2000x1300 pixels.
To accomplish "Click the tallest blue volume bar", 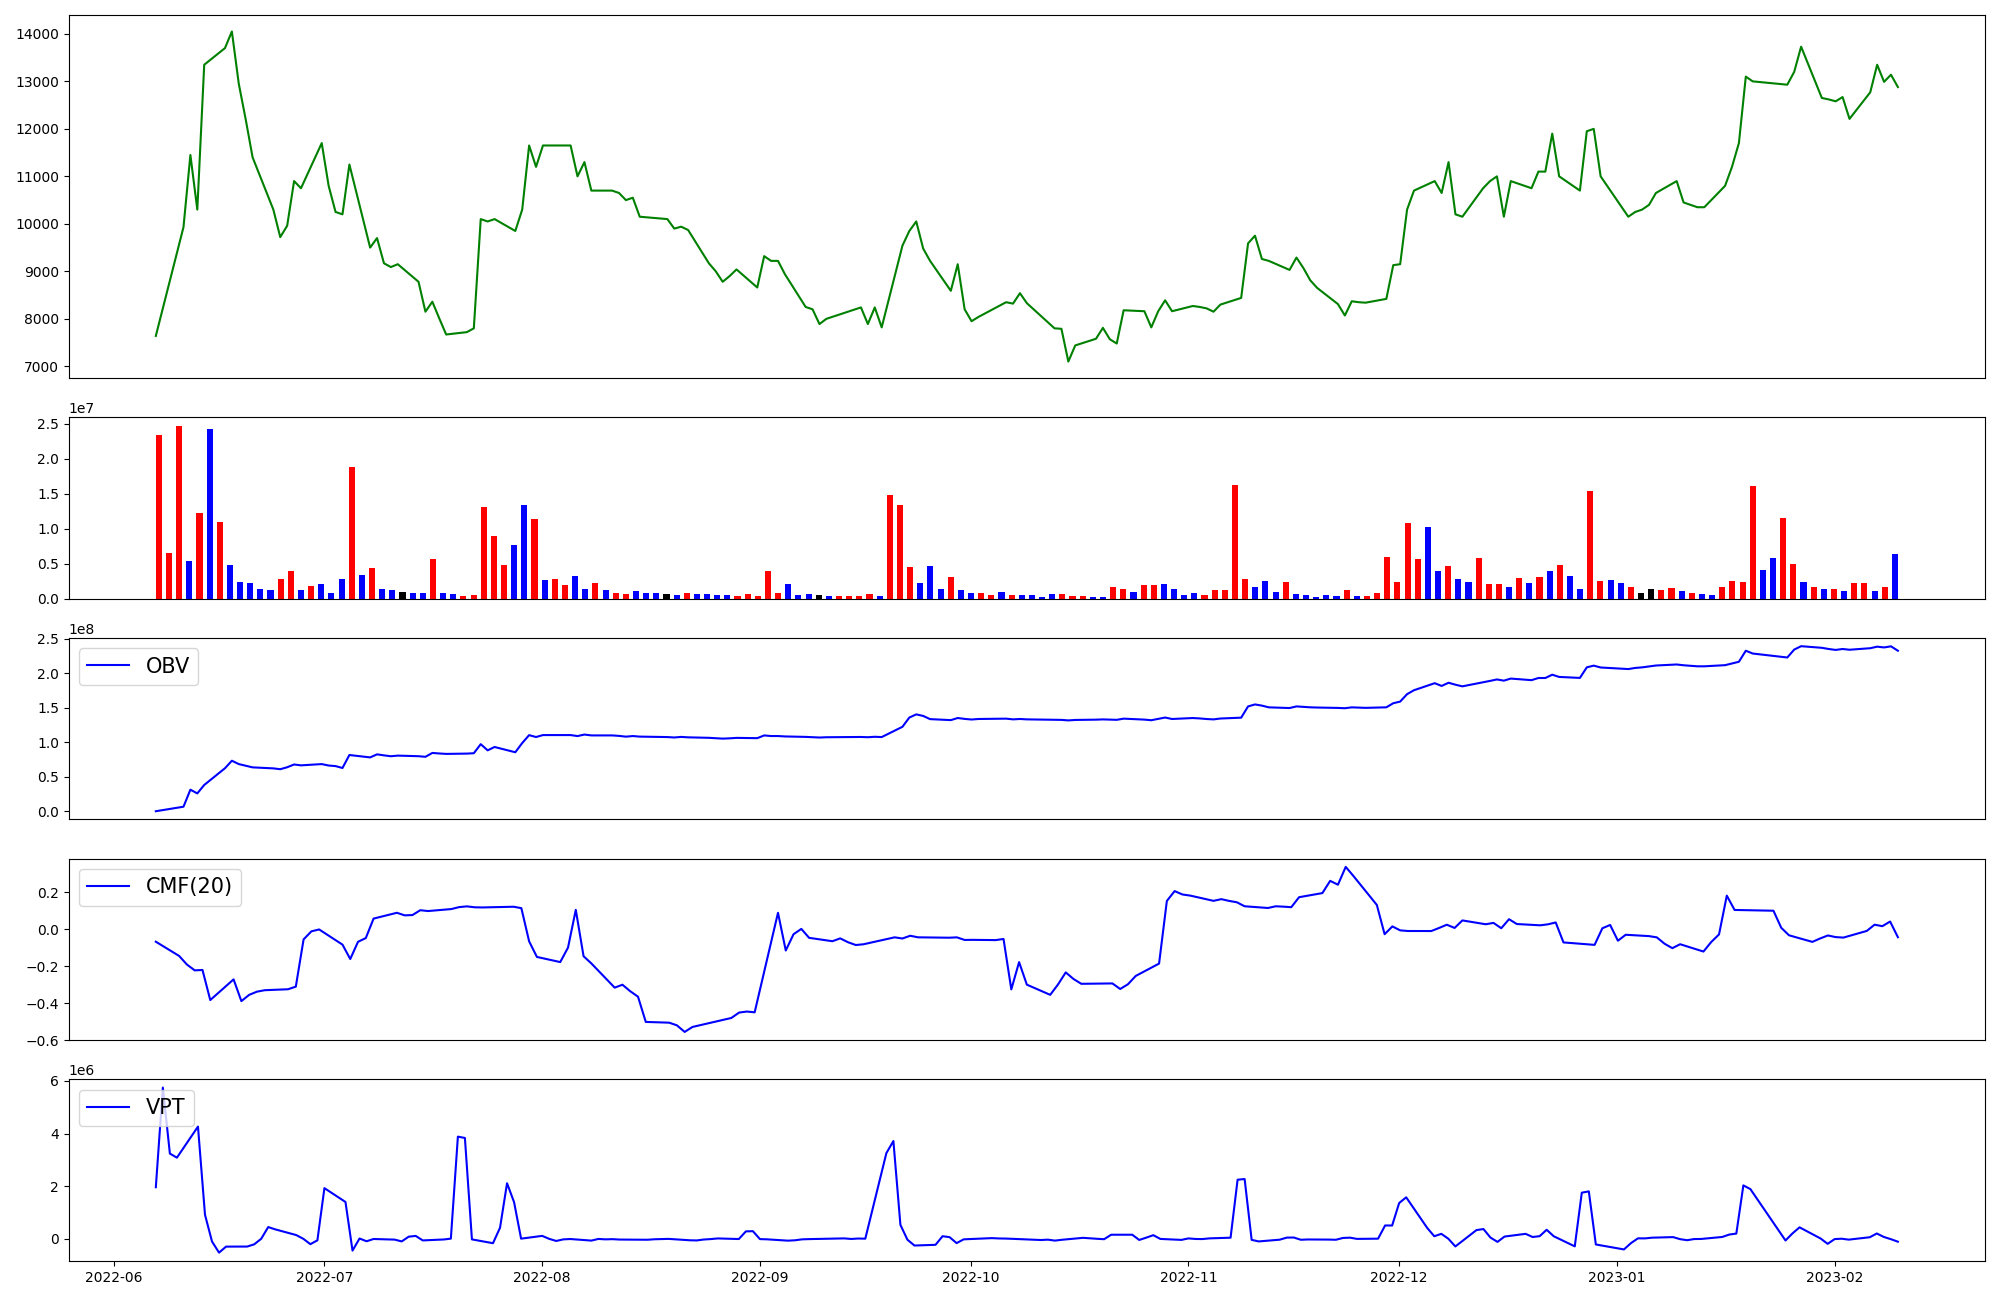I will [x=210, y=513].
